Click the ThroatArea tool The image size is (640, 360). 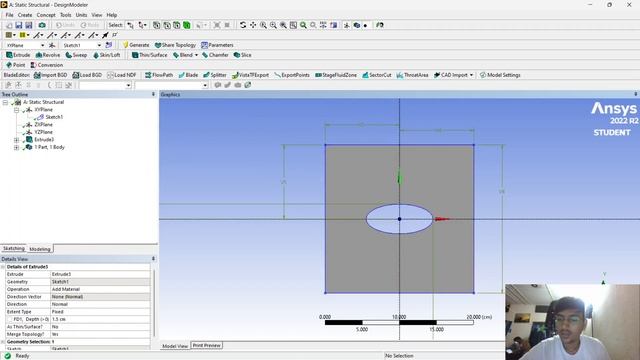point(412,75)
